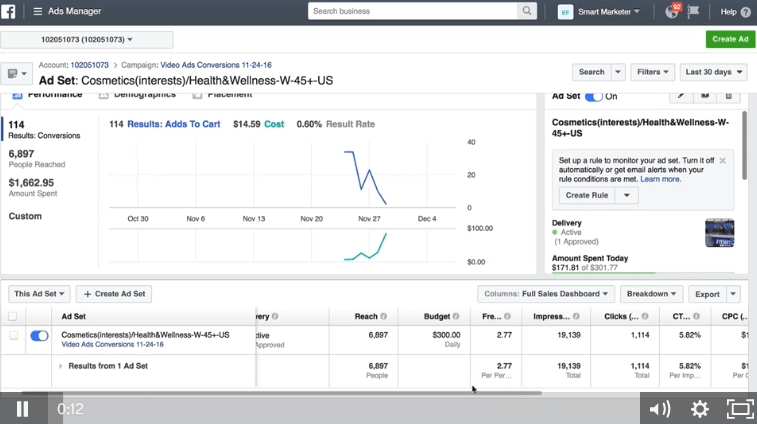
Task: Click the horizontal table scrollbar
Action: [x=281, y=393]
